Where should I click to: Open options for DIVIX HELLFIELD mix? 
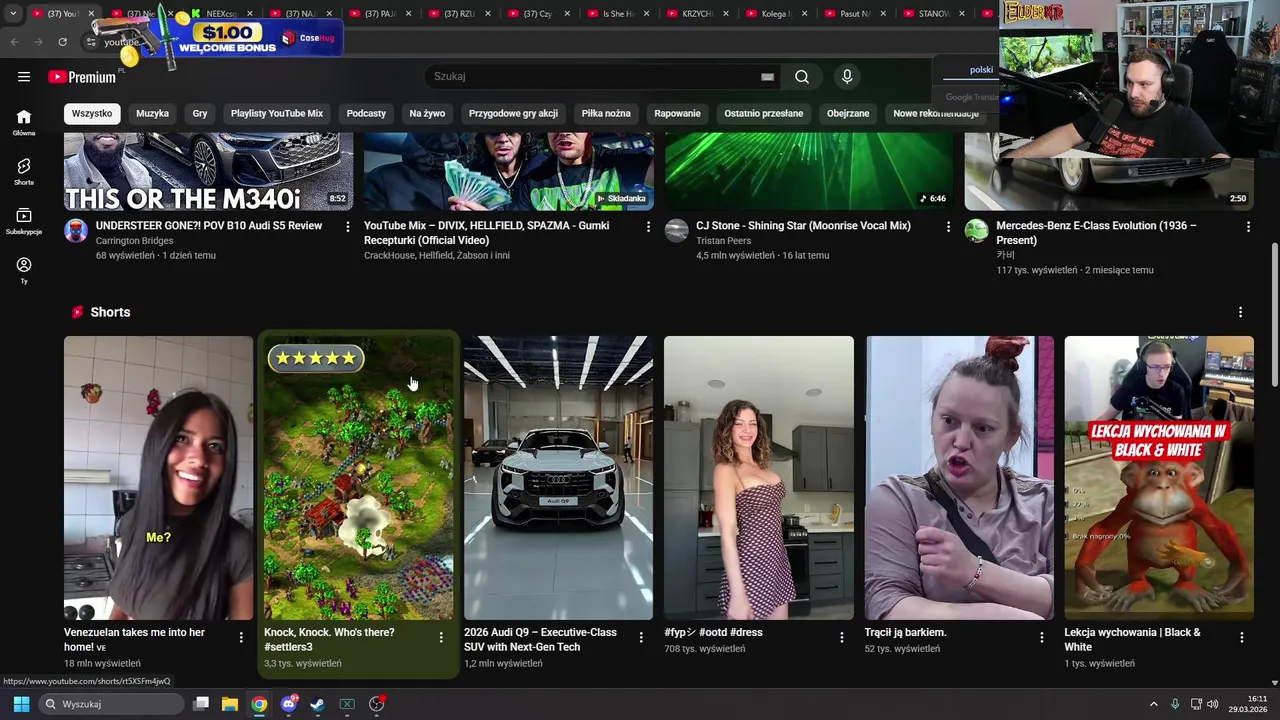(648, 227)
